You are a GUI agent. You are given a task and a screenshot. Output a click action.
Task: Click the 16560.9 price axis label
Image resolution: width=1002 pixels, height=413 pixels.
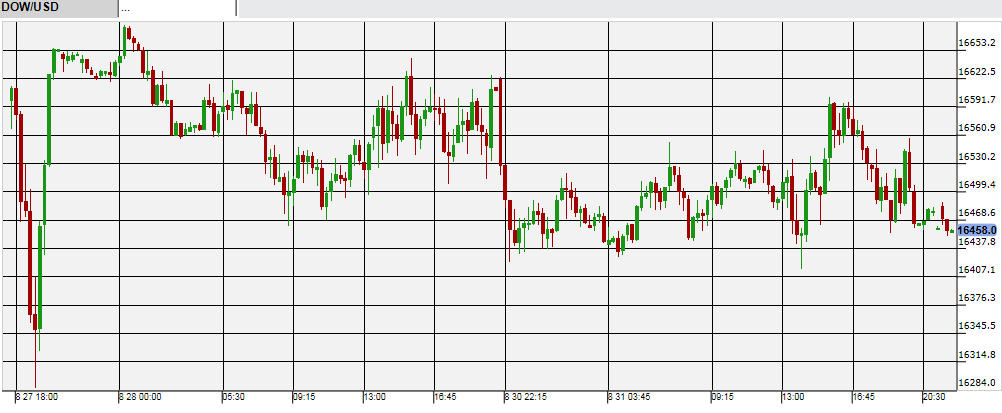click(978, 128)
